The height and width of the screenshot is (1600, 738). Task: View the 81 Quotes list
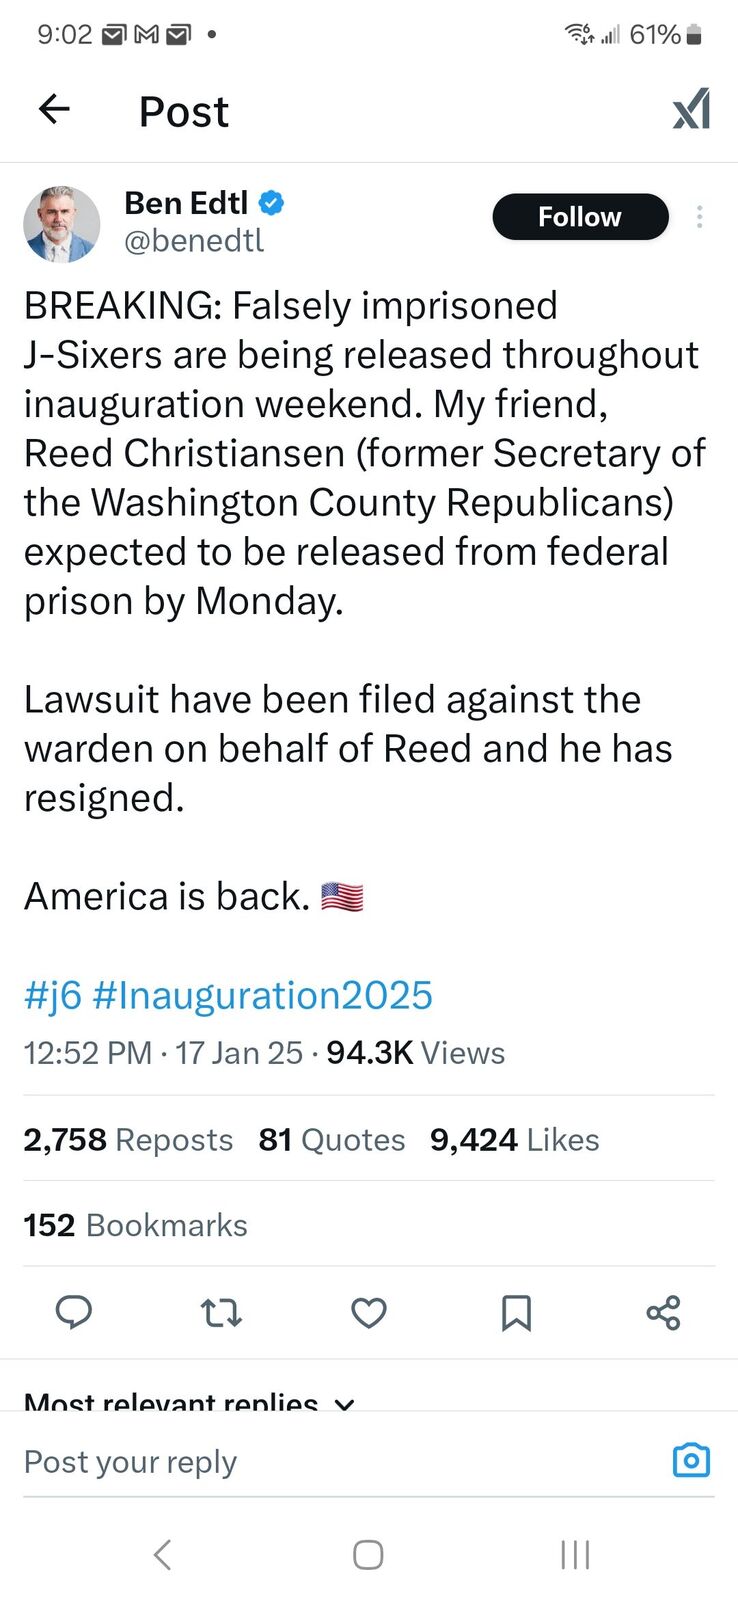click(332, 1140)
